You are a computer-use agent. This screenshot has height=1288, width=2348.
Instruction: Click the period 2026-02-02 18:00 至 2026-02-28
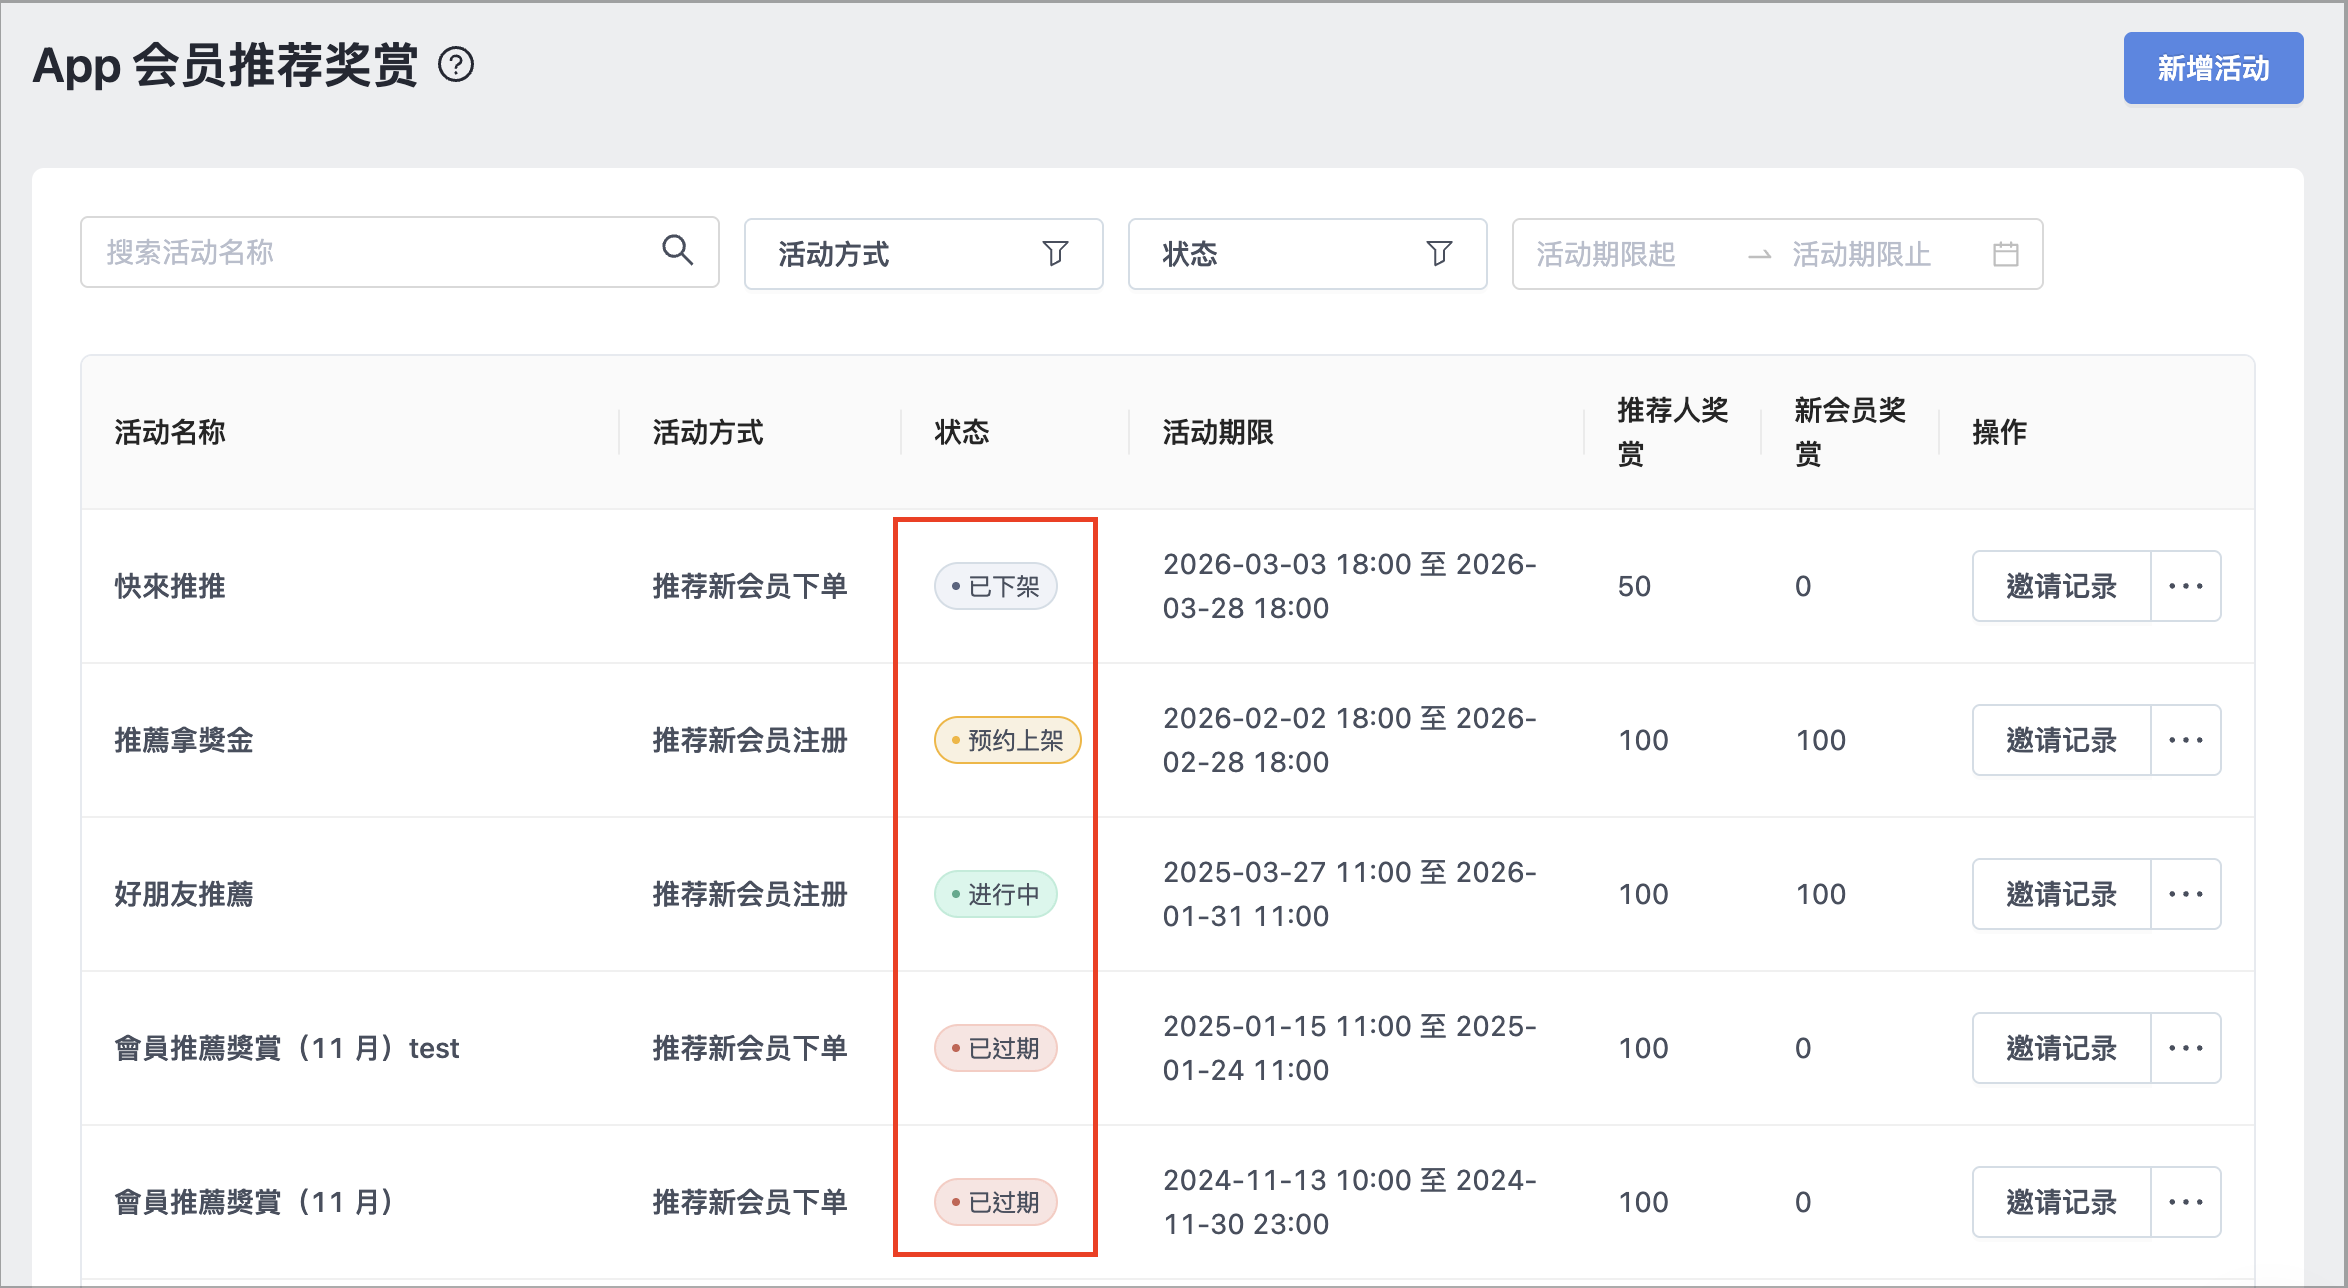[x=1349, y=740]
